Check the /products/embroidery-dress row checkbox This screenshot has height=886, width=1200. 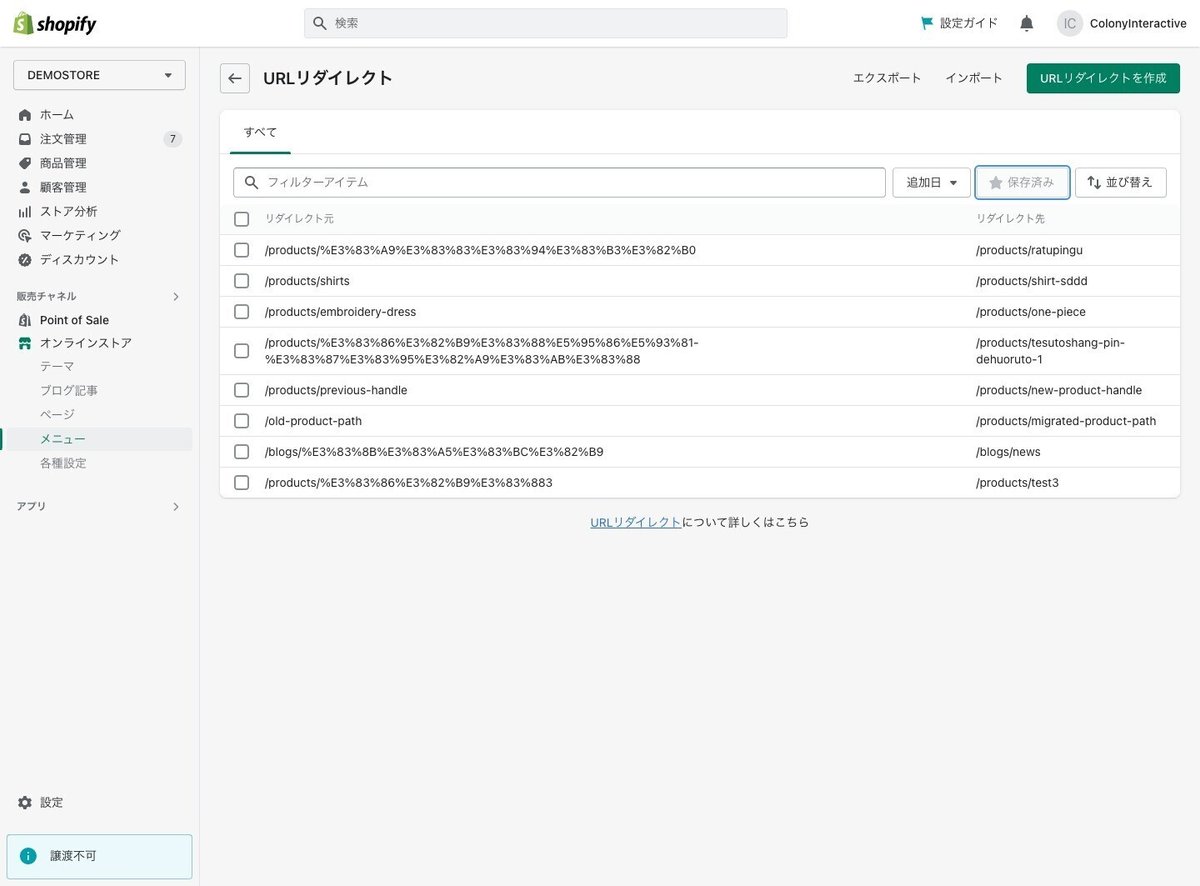[241, 312]
